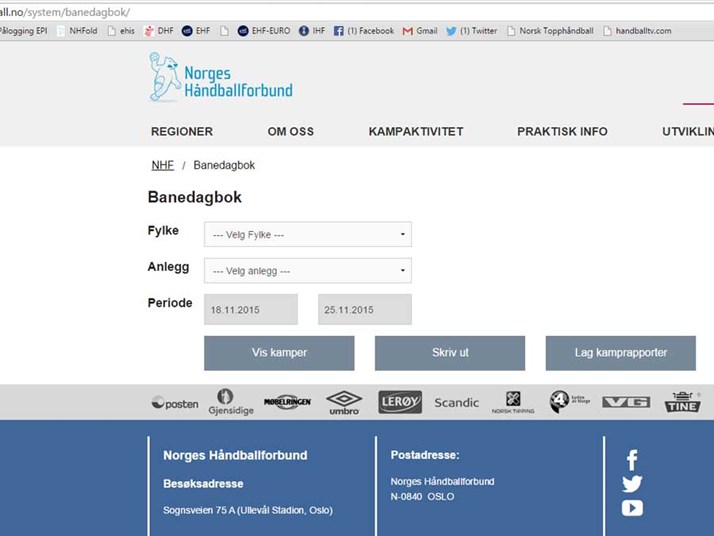Expand the Velg Fylke dropdown
714x536 pixels.
point(308,235)
